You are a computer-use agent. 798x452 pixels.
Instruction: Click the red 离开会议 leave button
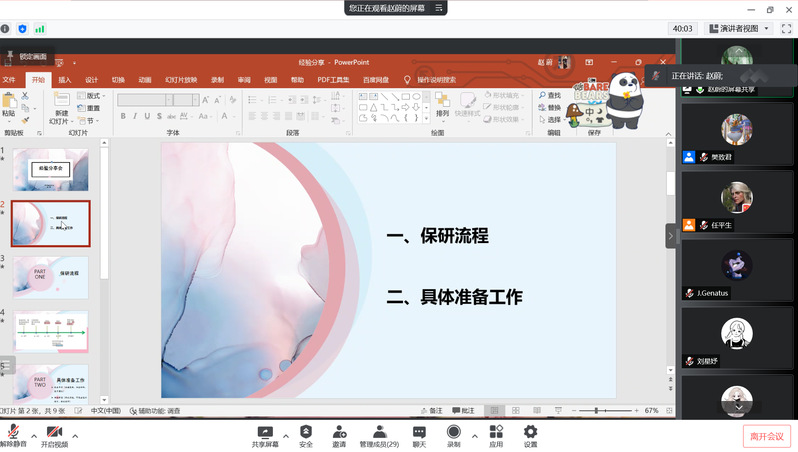(x=768, y=436)
